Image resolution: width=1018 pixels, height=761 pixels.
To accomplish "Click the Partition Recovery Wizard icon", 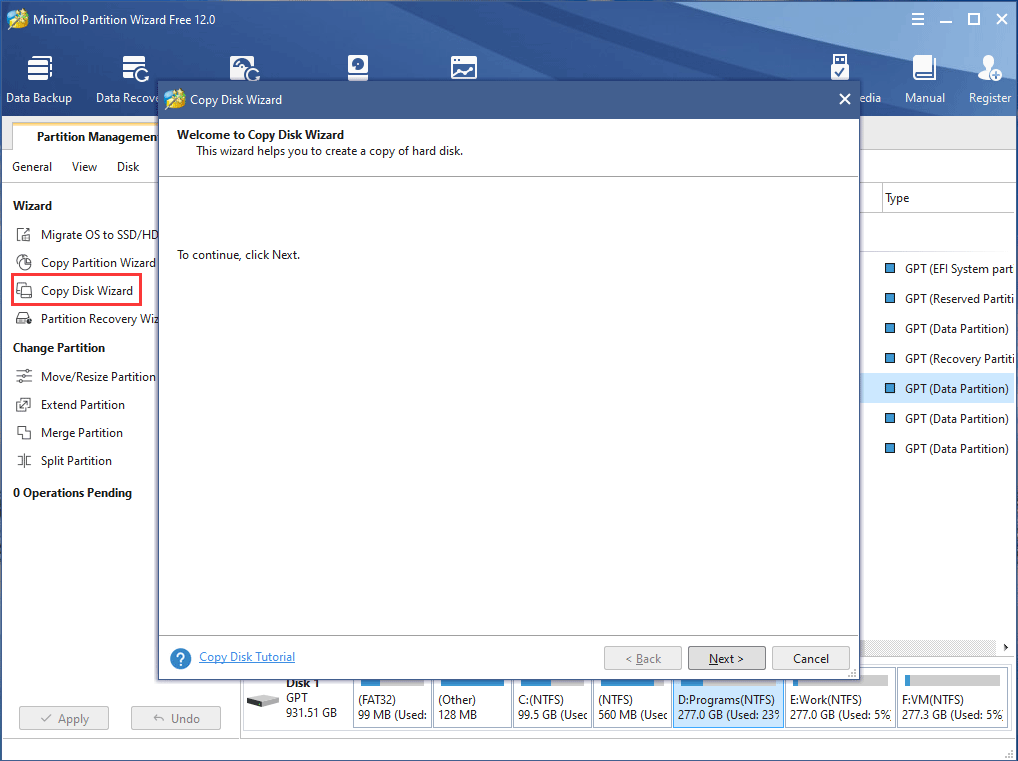I will pyautogui.click(x=24, y=318).
